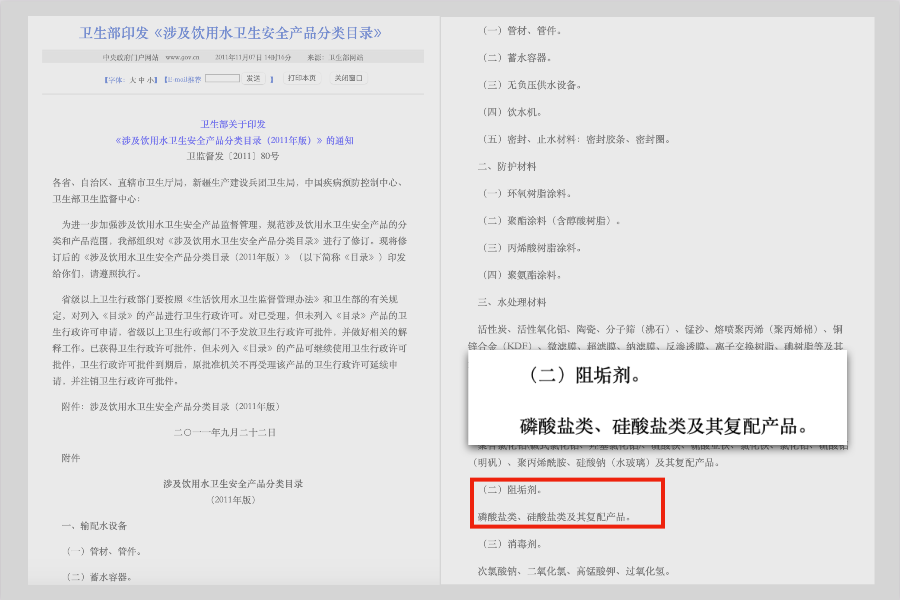Viewport: 900px width, 600px height.
Task: Click the item (三) 丙烯酸树脂涂料
Action: (532, 248)
